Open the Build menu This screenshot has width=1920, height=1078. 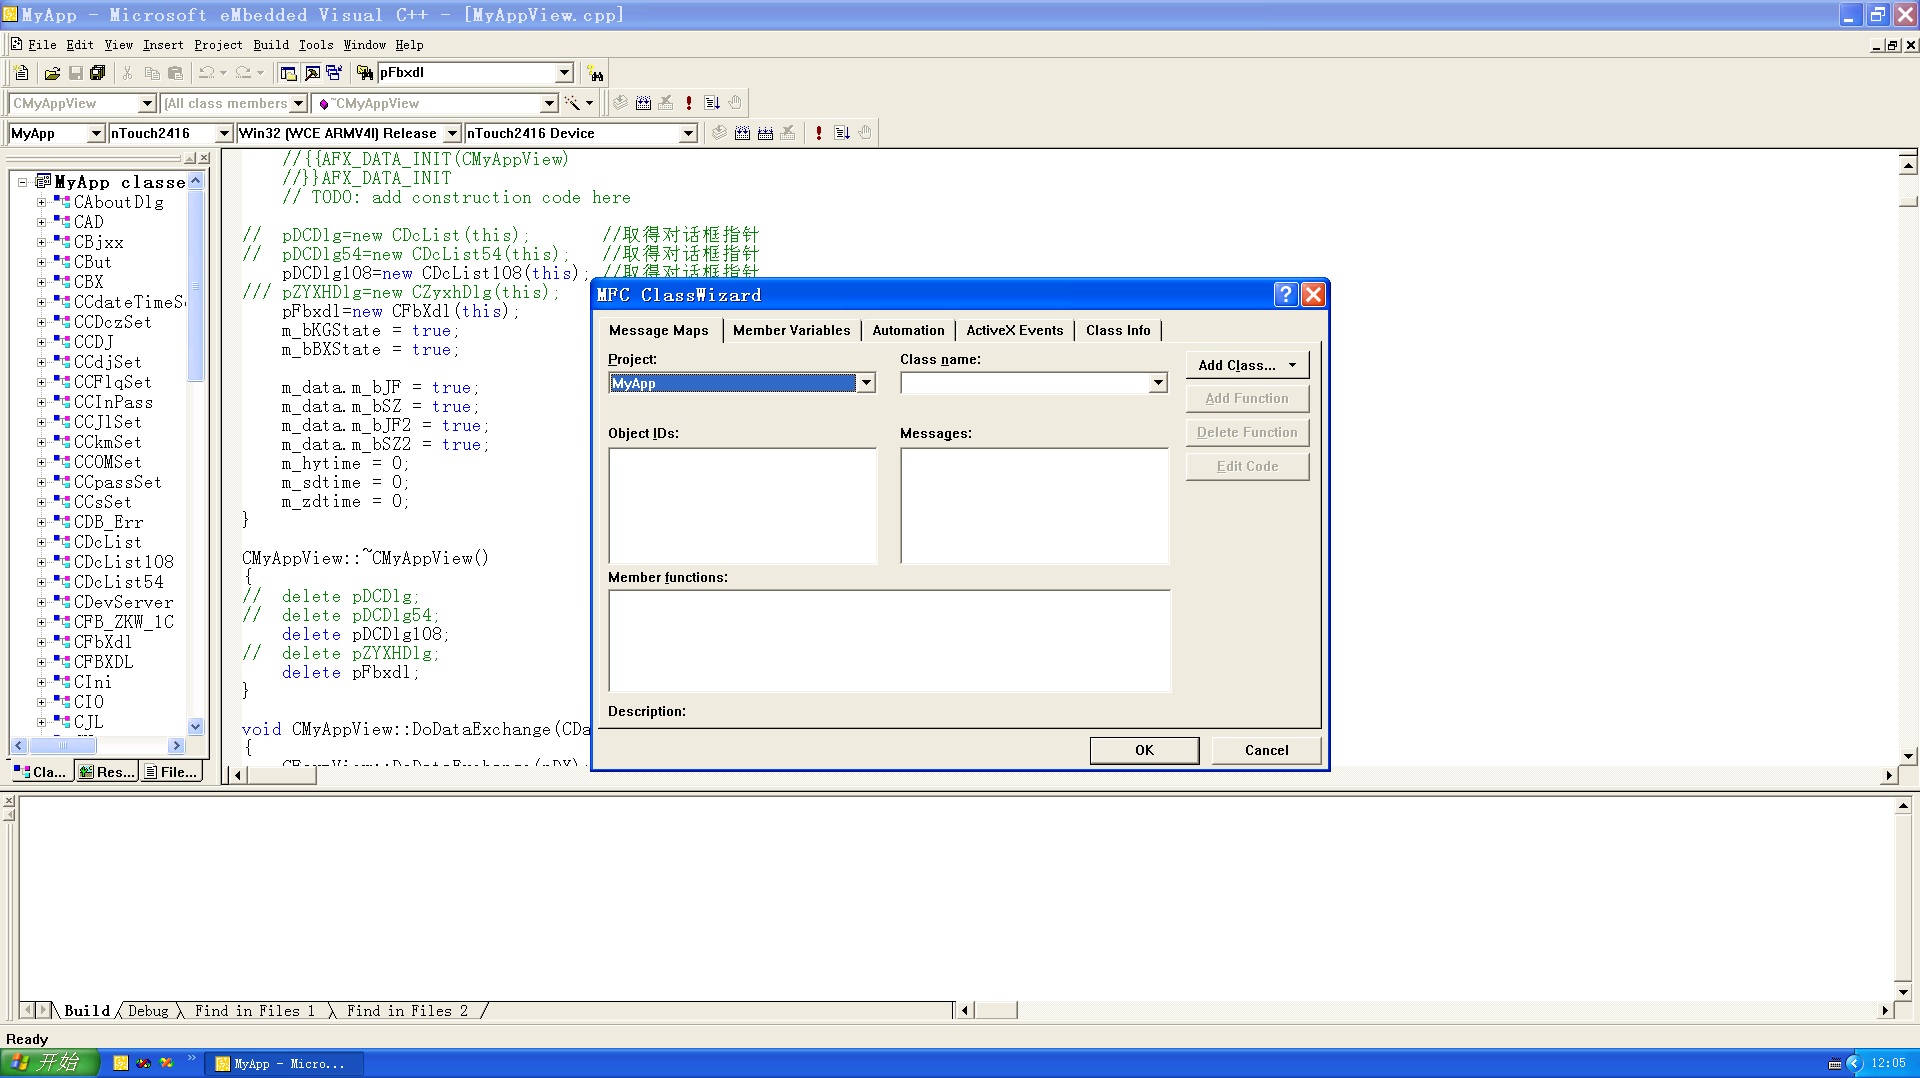[271, 45]
